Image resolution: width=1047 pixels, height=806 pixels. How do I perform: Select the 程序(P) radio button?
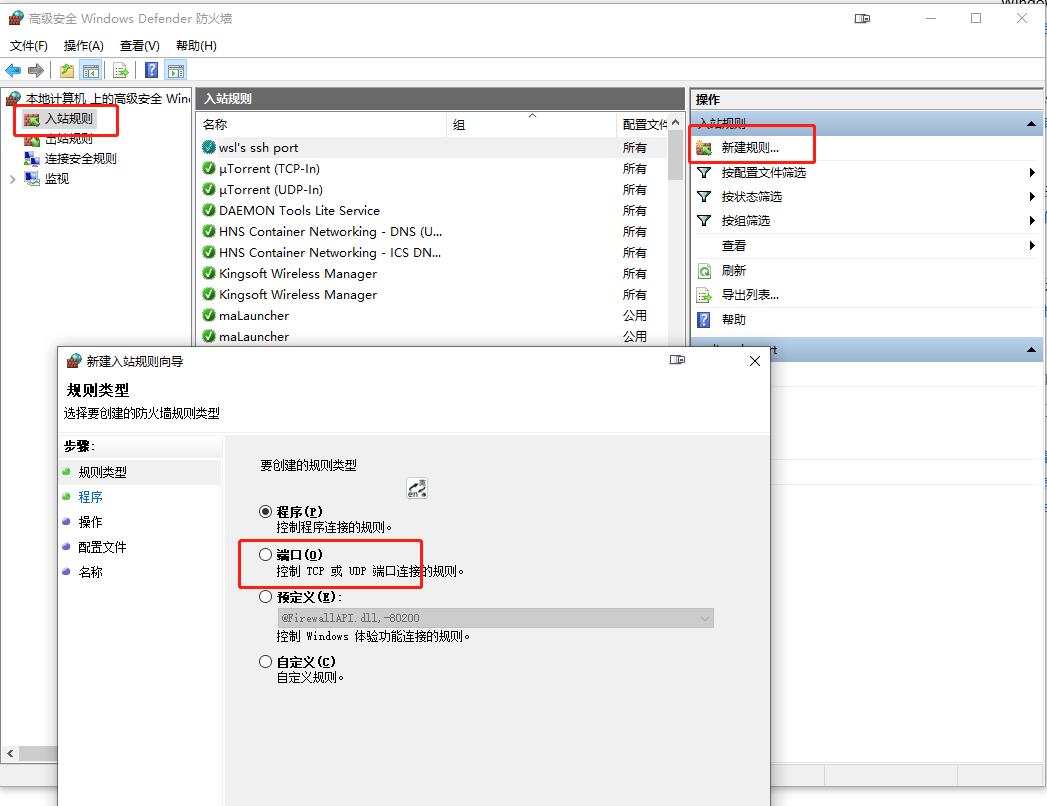[265, 512]
